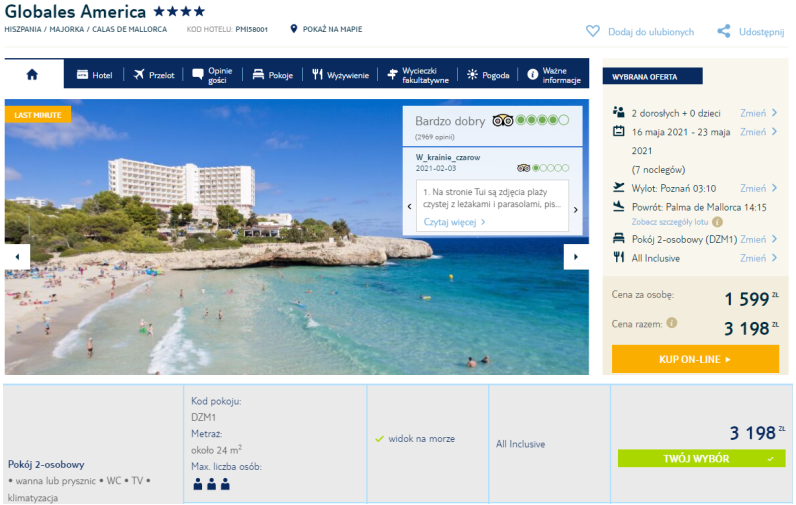796x505 pixels.
Task: Click the four-star hotel rating
Action: tap(179, 11)
